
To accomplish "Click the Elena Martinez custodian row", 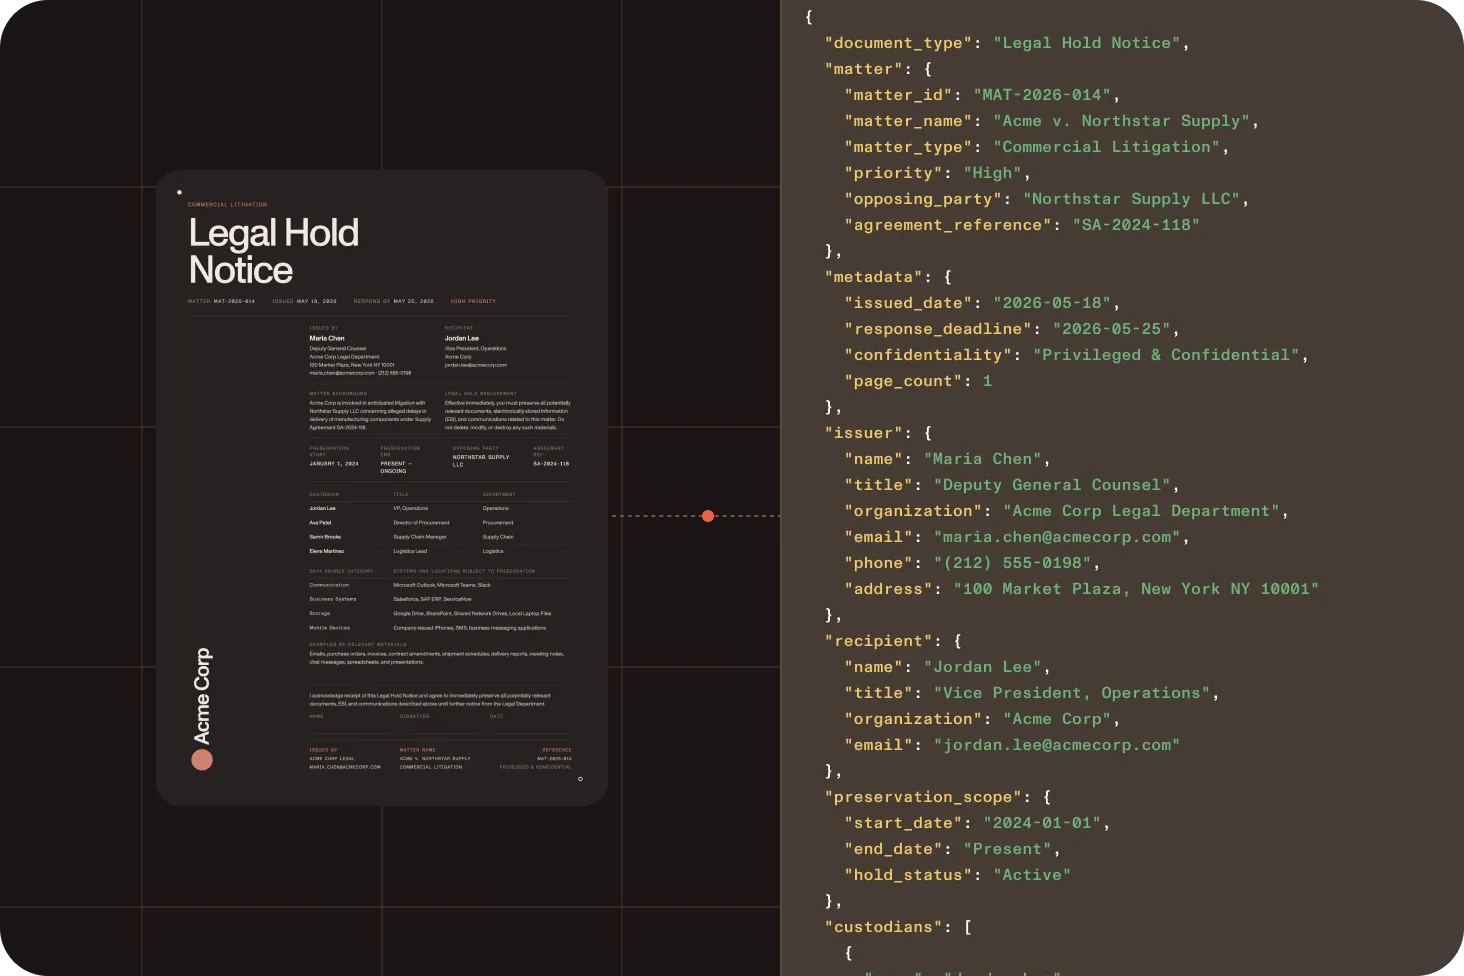I will click(441, 551).
